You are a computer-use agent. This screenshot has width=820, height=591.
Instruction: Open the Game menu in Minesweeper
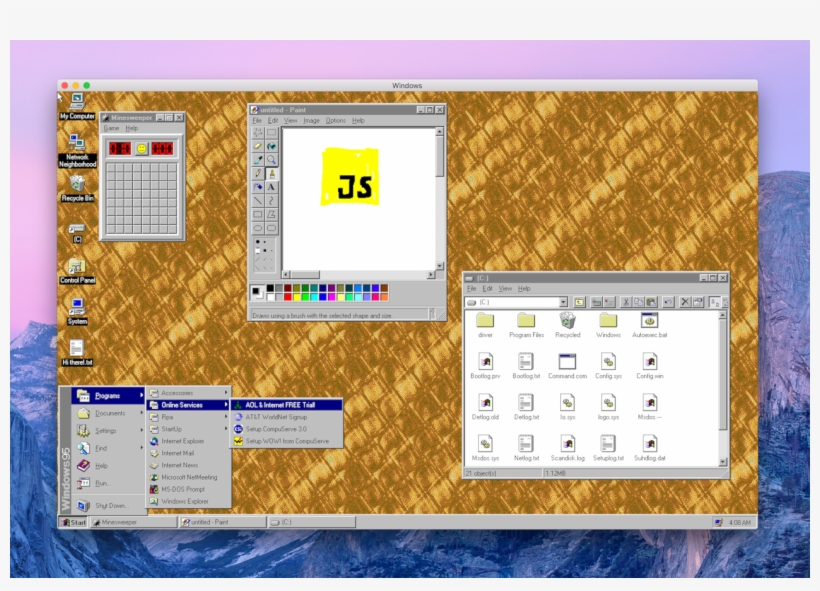point(111,128)
